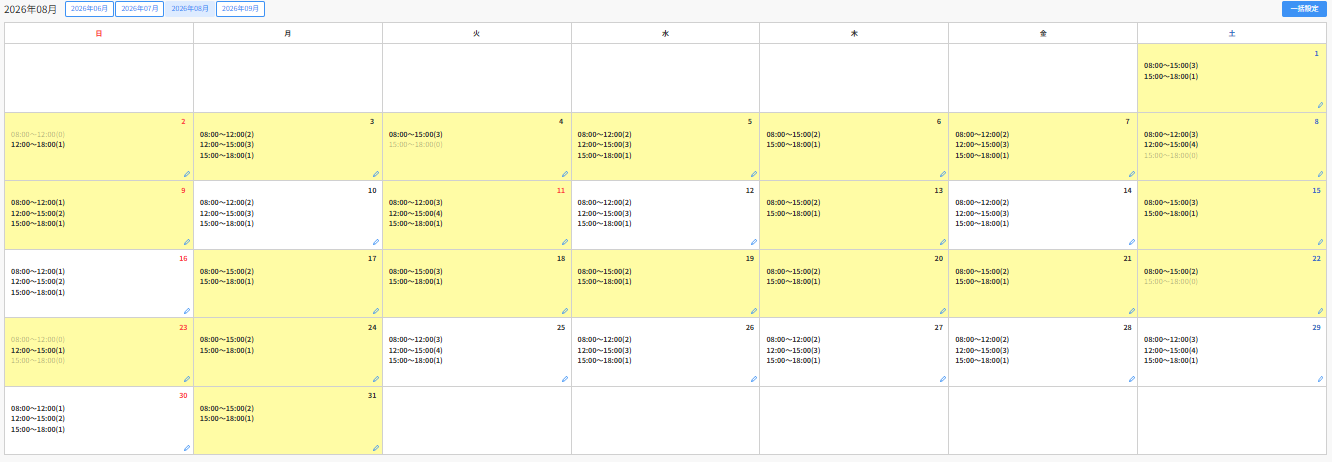Viewport: 1332px width, 462px height.
Task: Click the edit pencil on August 14
Action: click(1131, 241)
